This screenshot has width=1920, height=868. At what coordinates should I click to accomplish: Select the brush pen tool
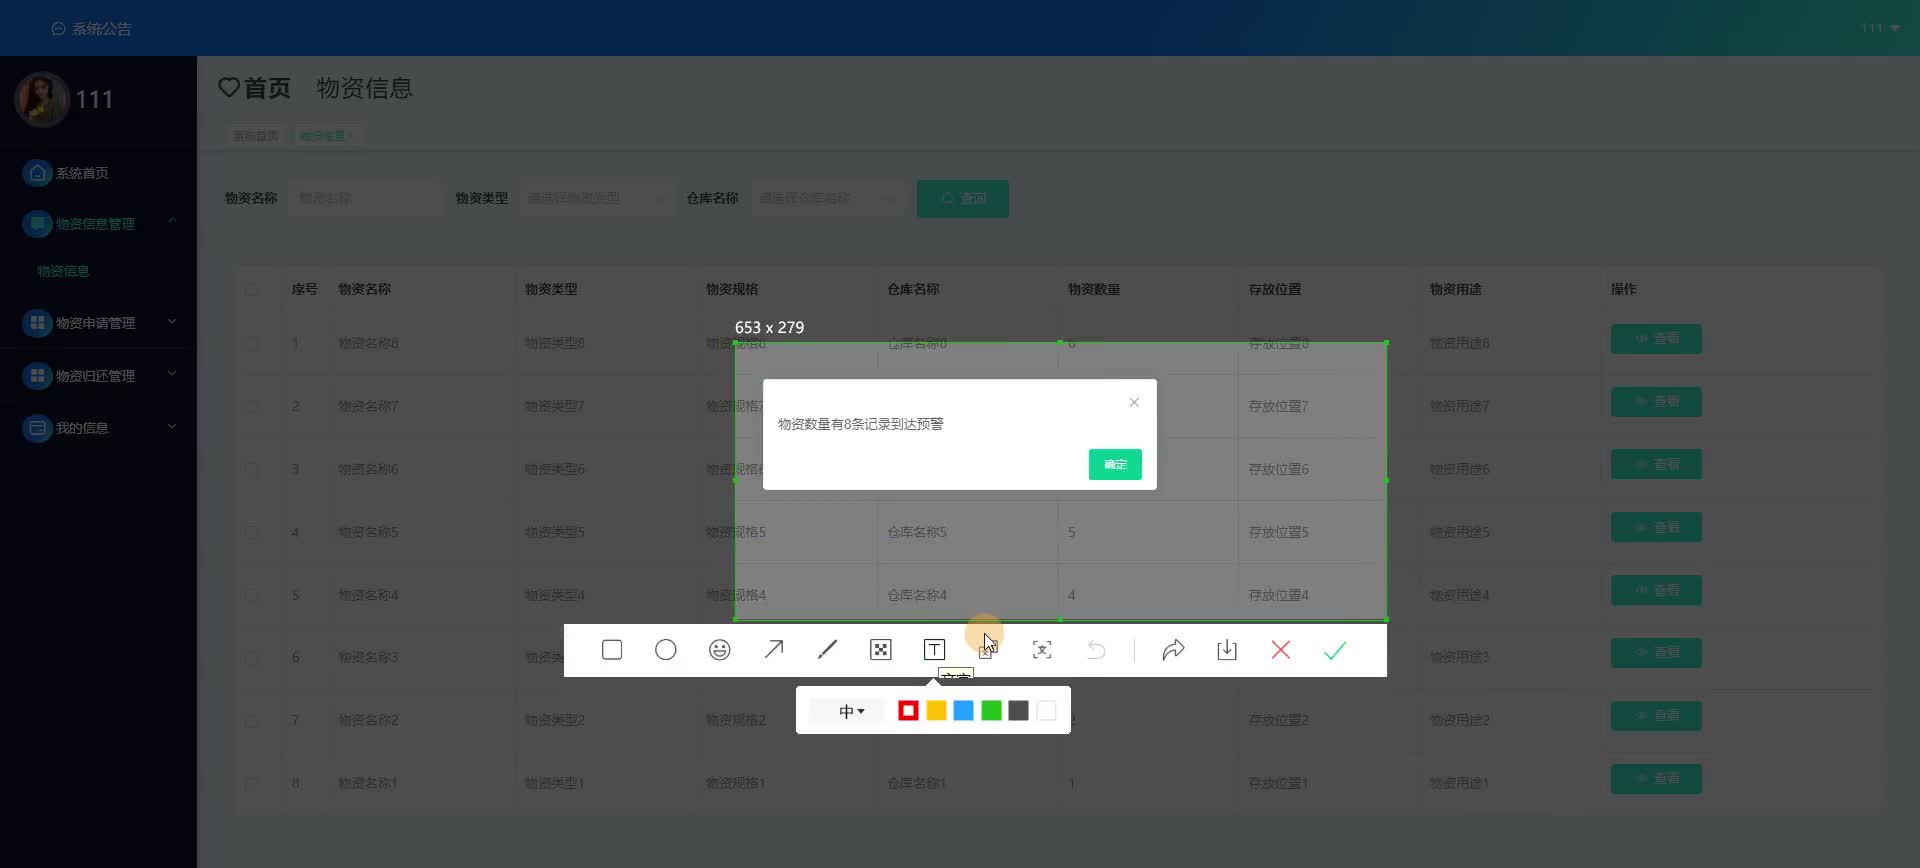827,650
